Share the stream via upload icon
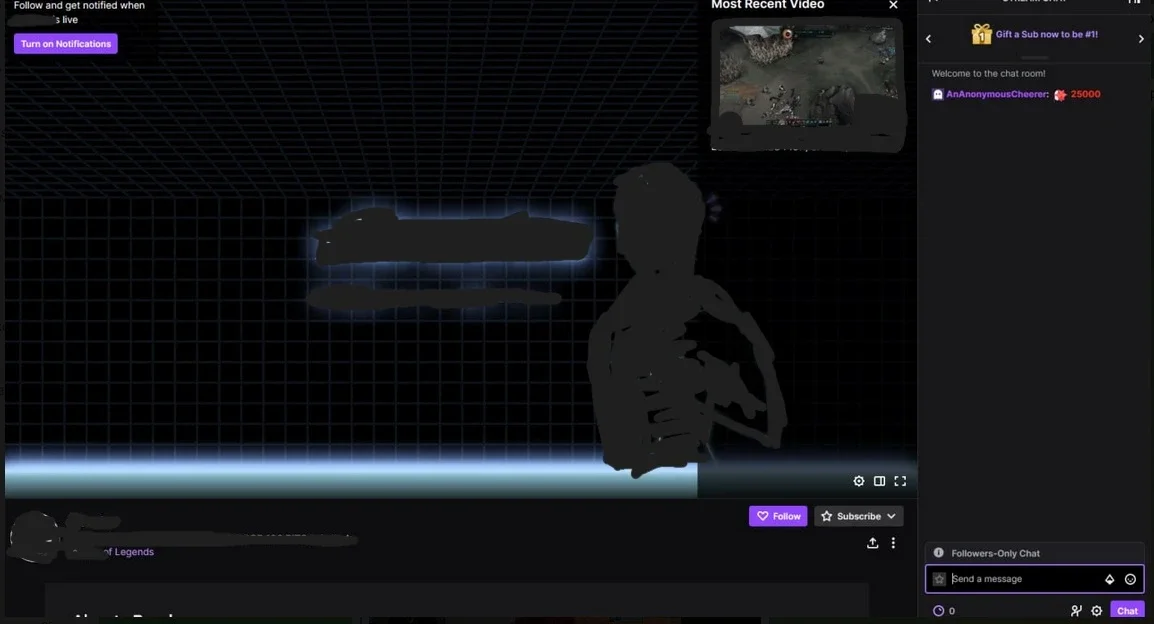1154x624 pixels. [x=872, y=543]
